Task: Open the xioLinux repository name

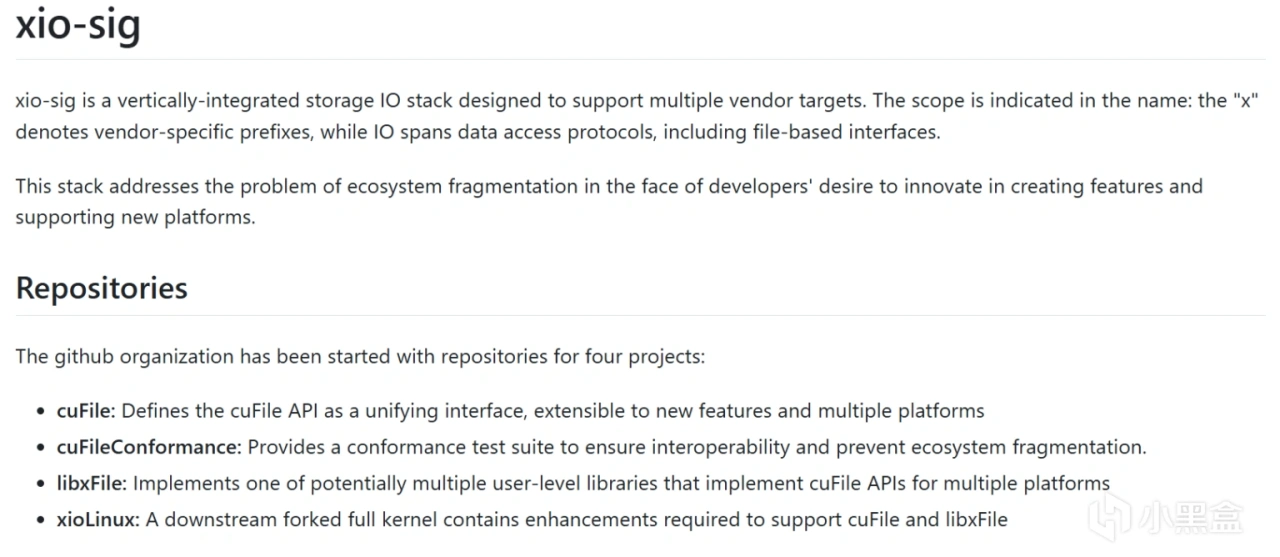Action: [98, 519]
